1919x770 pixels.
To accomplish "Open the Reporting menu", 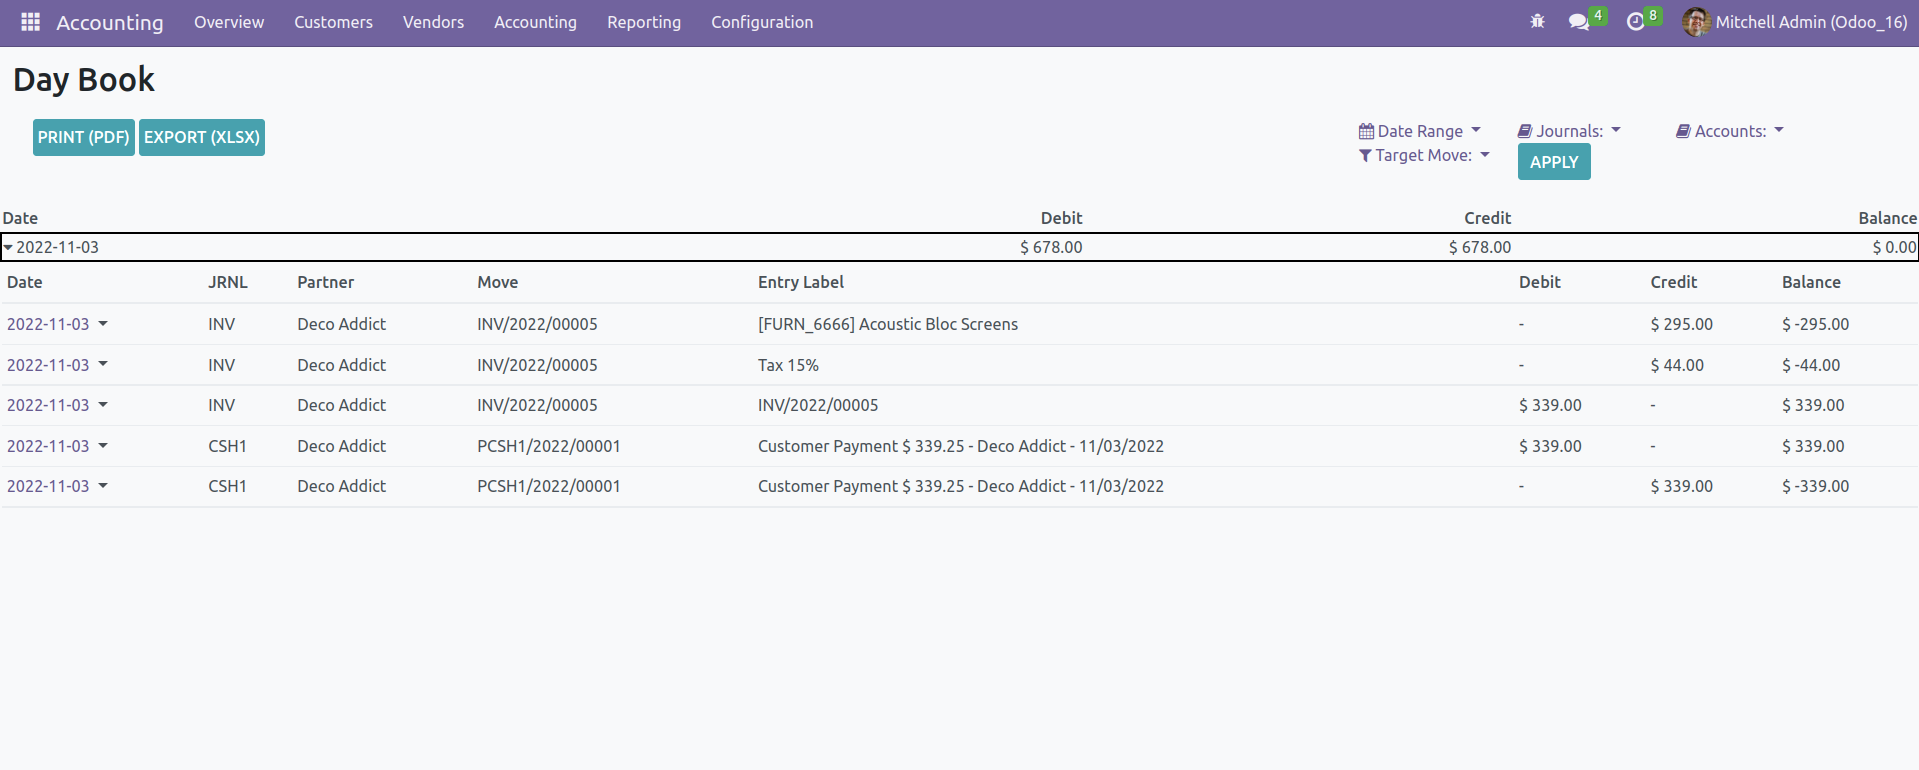I will 643,22.
